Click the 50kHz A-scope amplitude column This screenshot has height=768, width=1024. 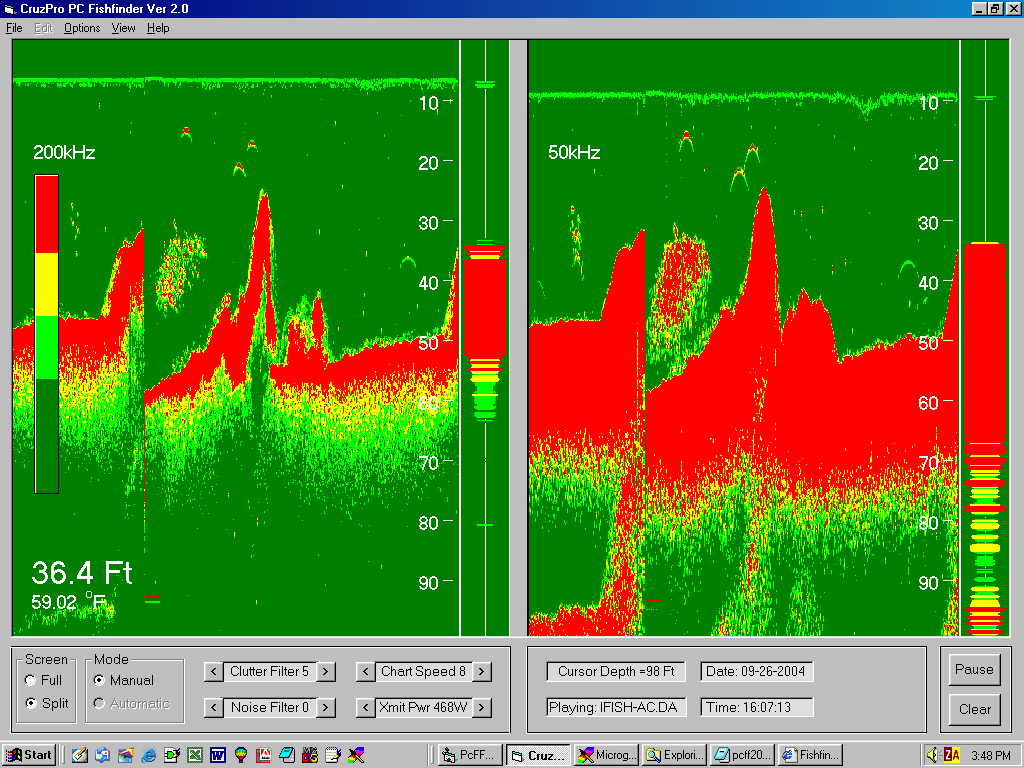[x=984, y=338]
